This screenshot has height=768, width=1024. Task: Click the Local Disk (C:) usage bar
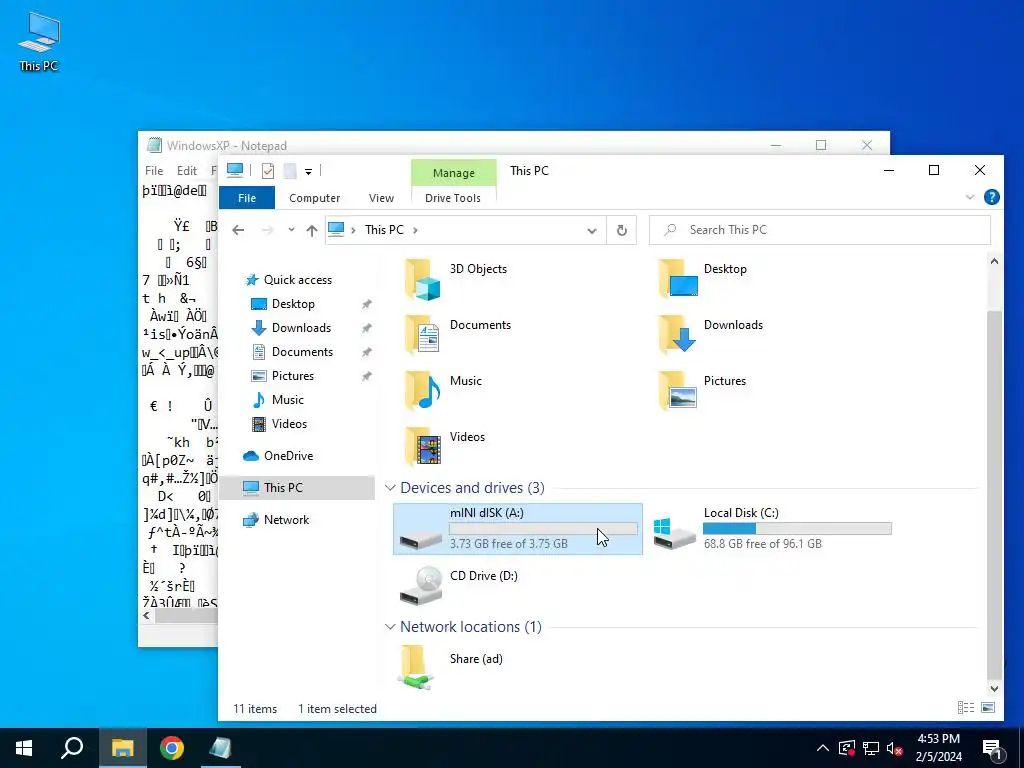[x=797, y=529]
